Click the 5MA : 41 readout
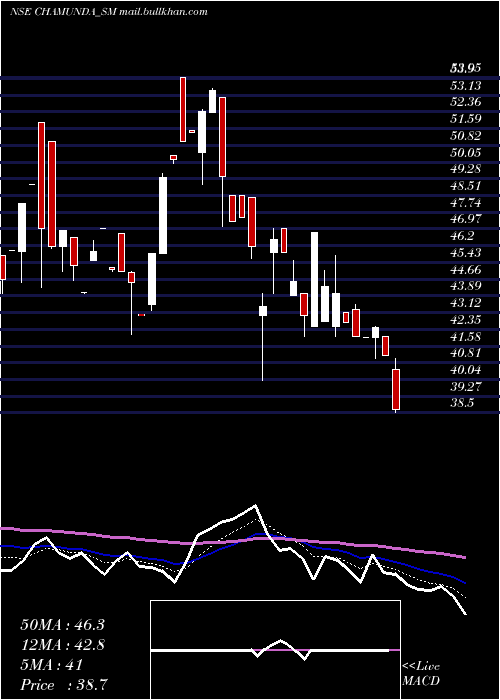Image resolution: width=500 pixels, height=700 pixels. click(51, 665)
